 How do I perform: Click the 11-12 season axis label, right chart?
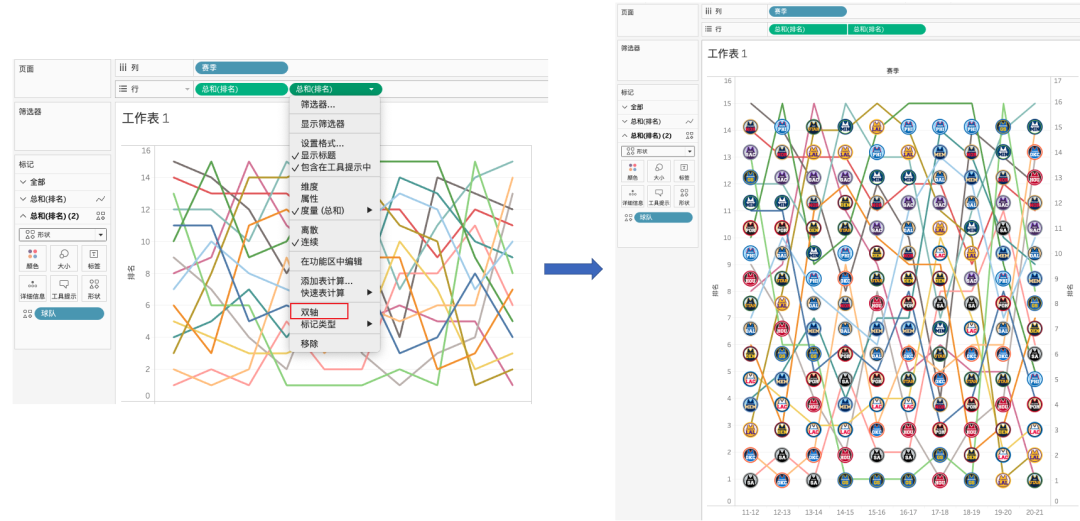point(751,512)
